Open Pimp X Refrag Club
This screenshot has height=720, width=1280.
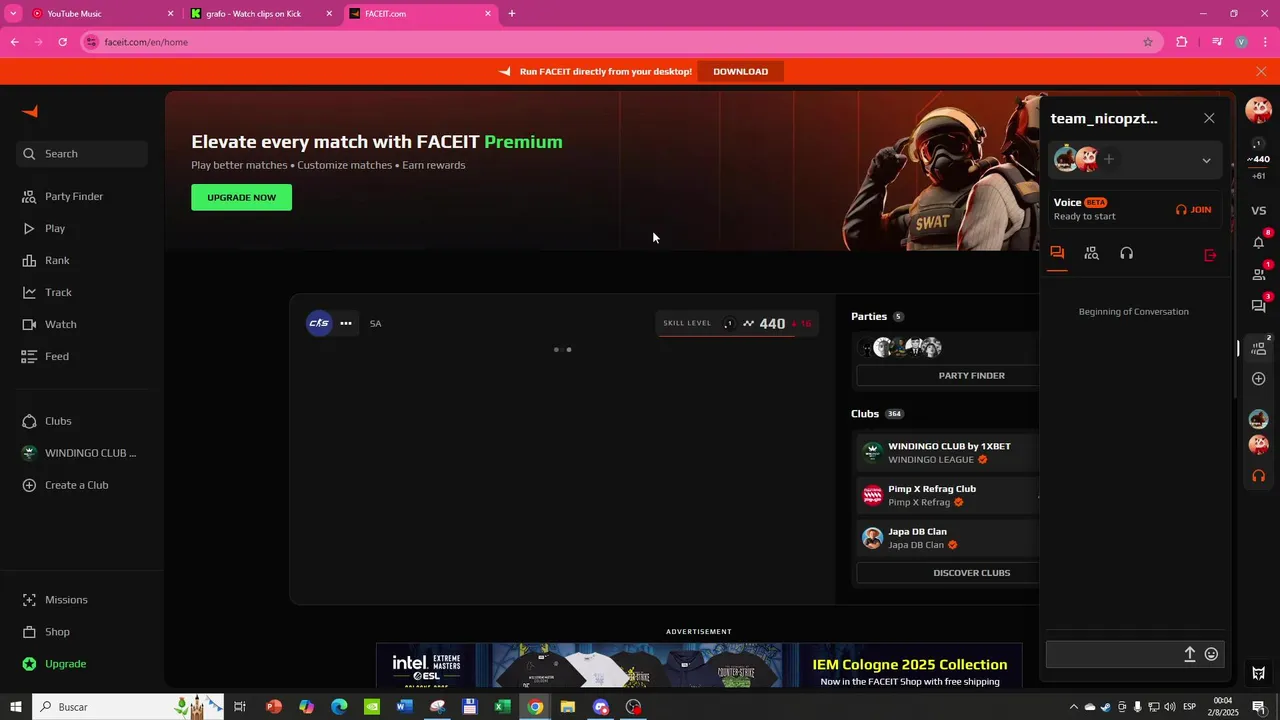coord(948,496)
